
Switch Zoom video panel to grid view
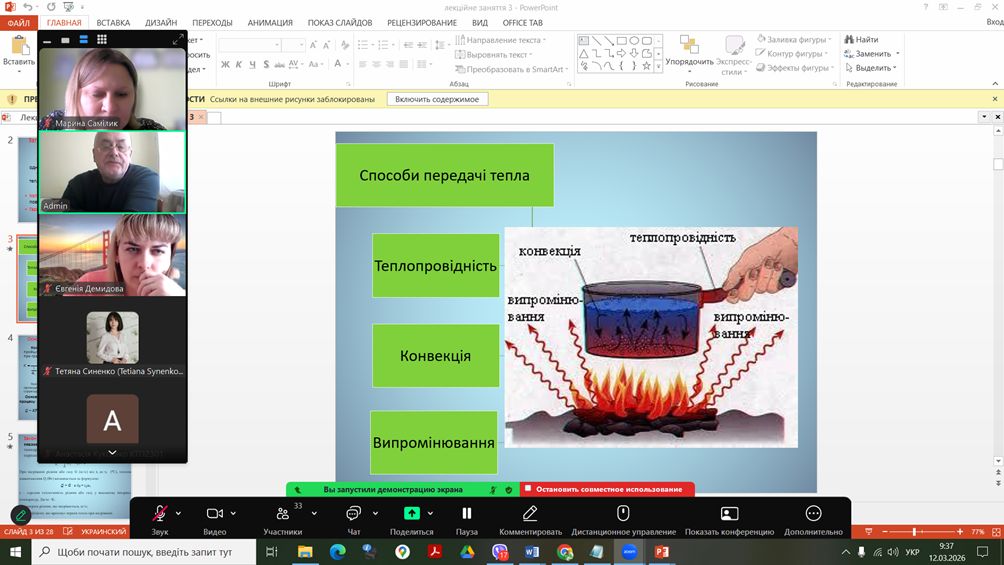click(102, 40)
